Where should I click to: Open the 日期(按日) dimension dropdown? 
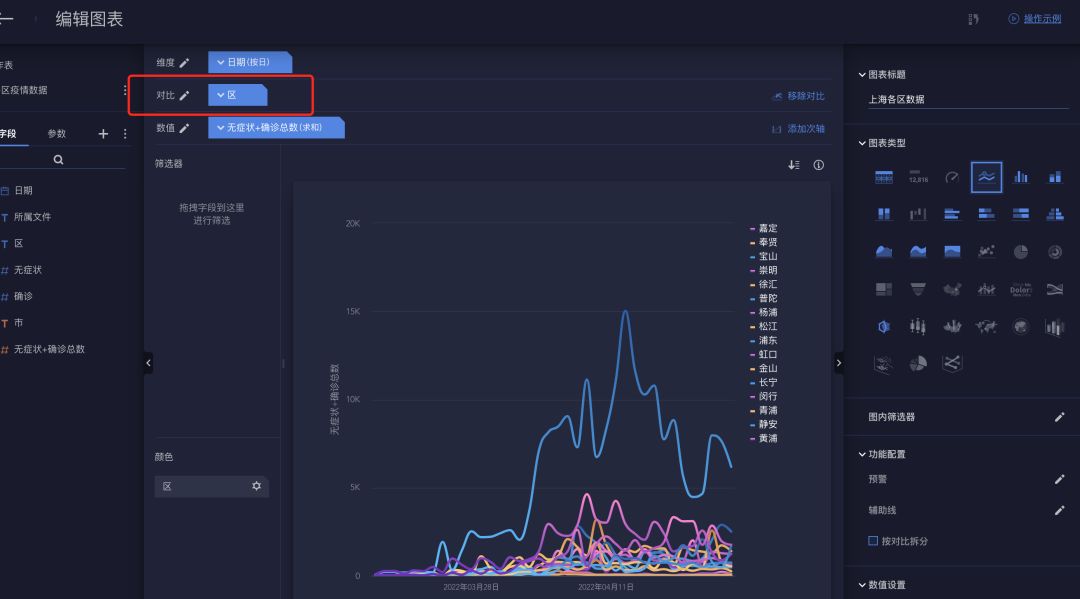[x=250, y=62]
